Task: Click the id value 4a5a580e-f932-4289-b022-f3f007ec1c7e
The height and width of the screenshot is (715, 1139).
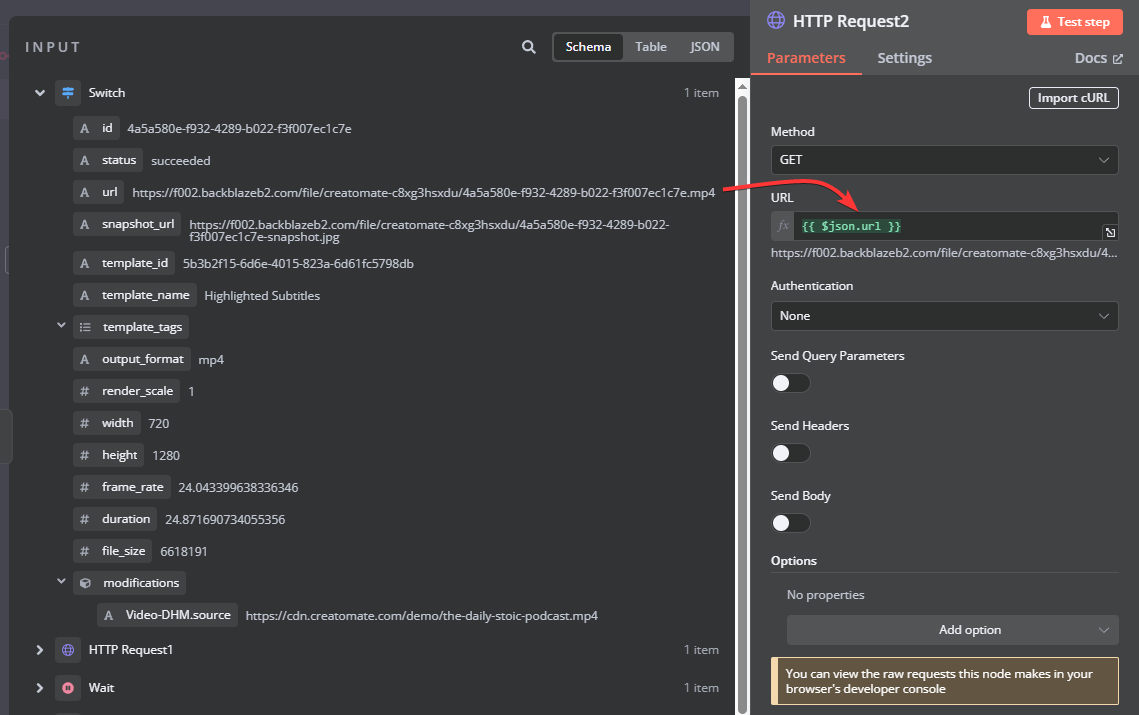Action: (239, 129)
